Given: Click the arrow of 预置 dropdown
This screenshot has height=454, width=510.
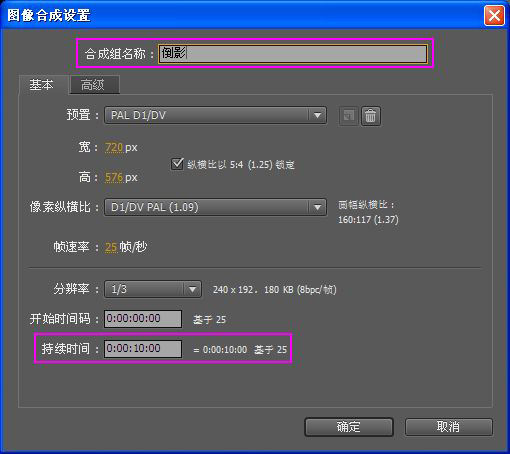Looking at the screenshot, I should click(317, 115).
